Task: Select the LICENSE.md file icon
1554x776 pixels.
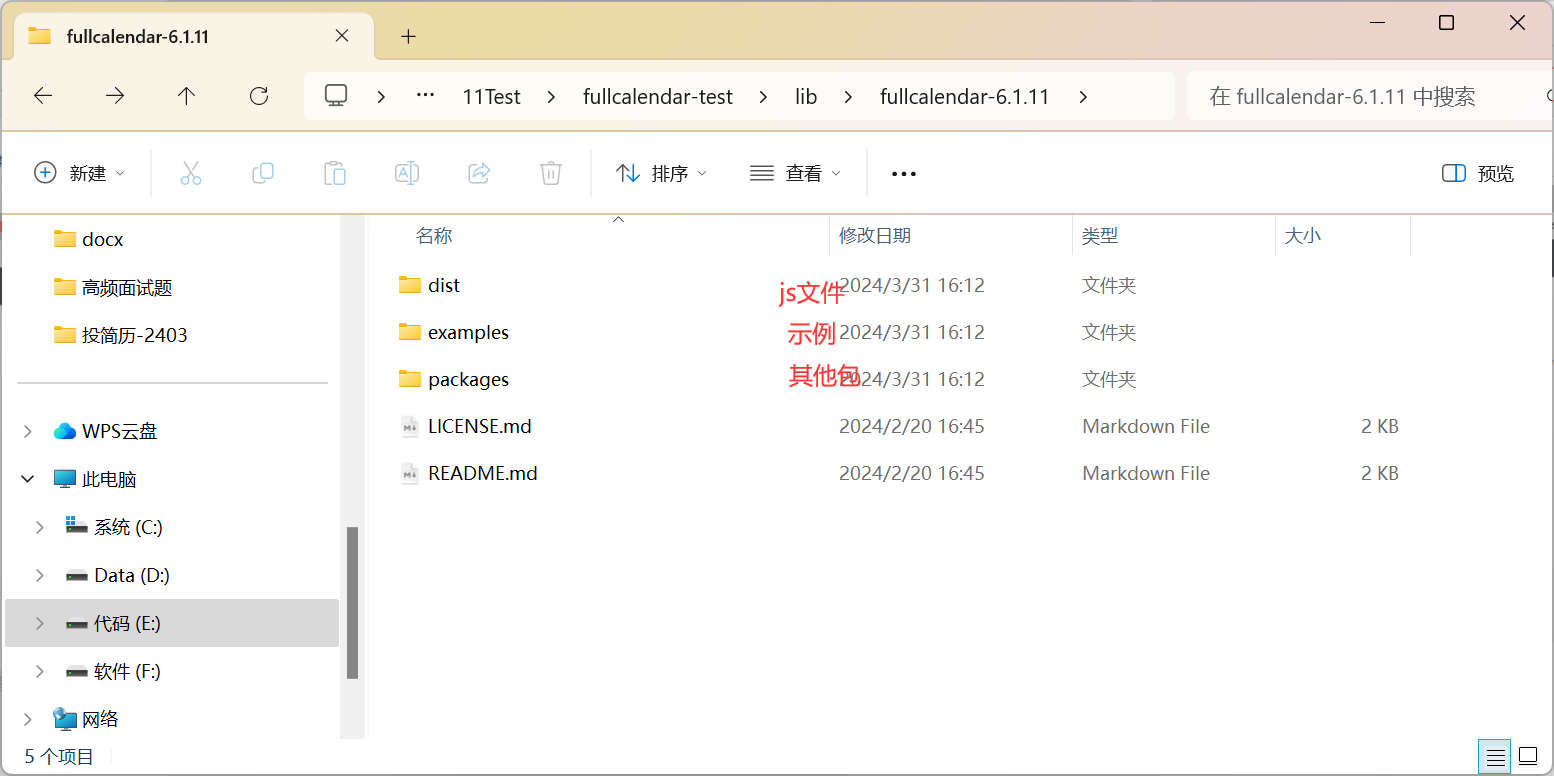Action: (x=410, y=426)
